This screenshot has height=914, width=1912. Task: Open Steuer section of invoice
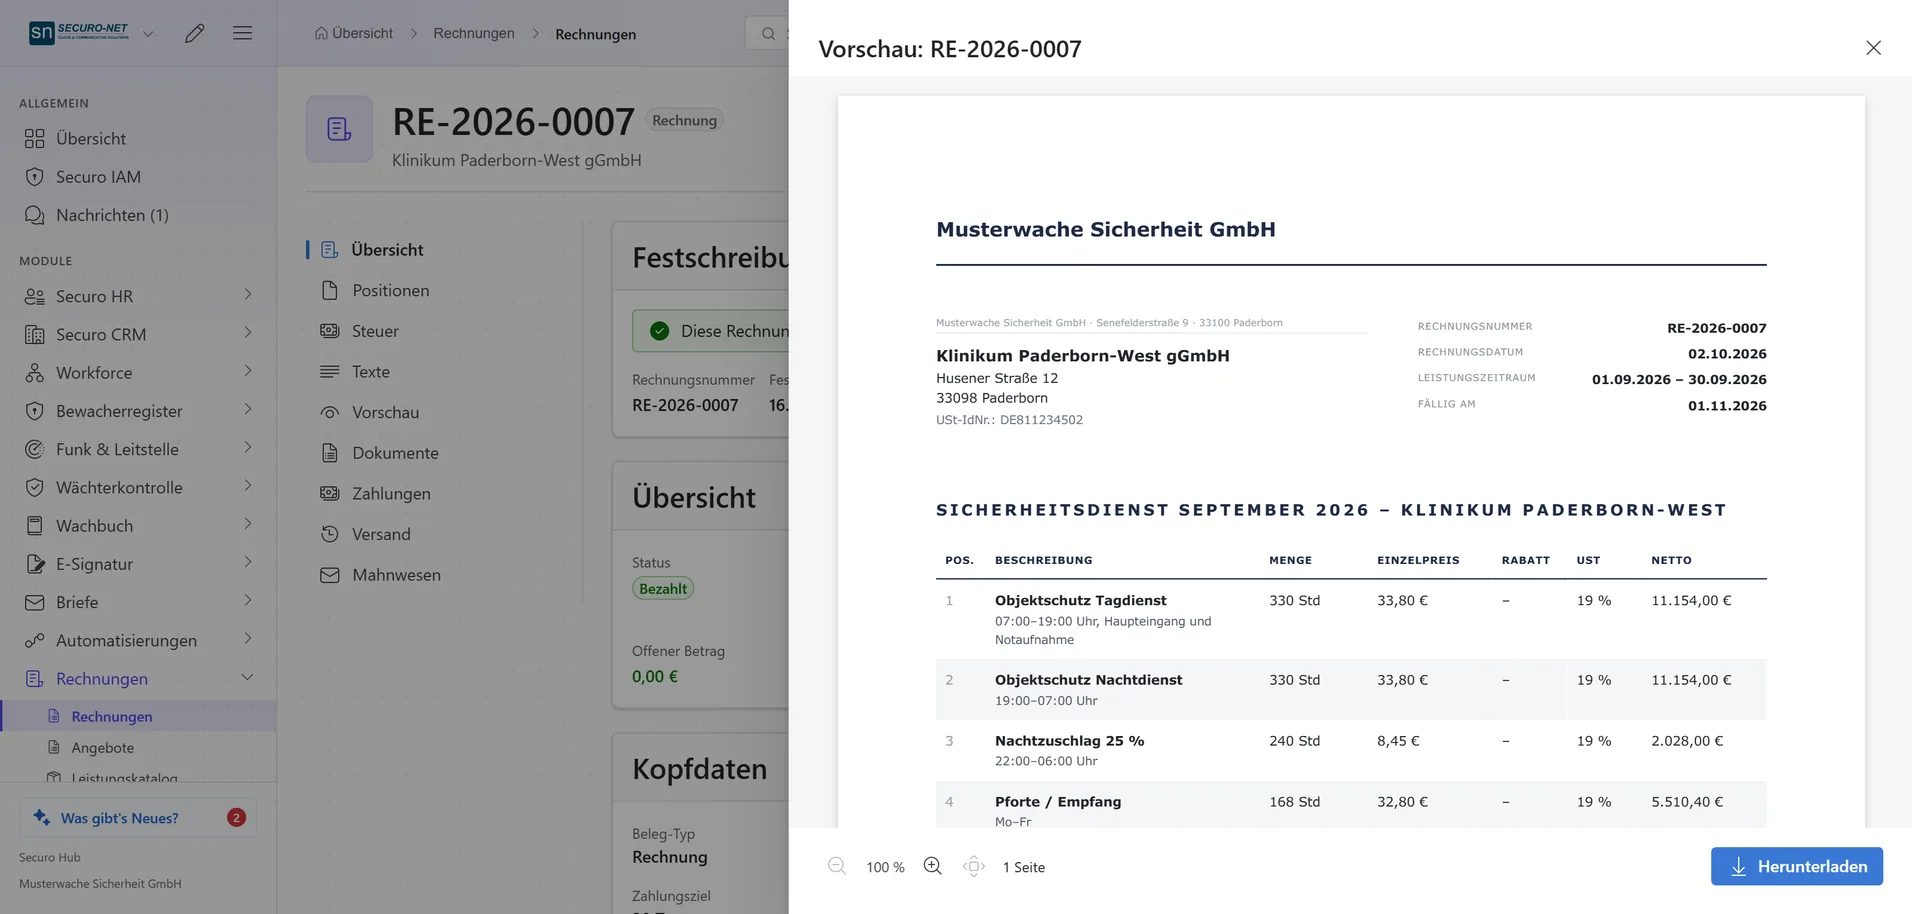[x=375, y=331]
